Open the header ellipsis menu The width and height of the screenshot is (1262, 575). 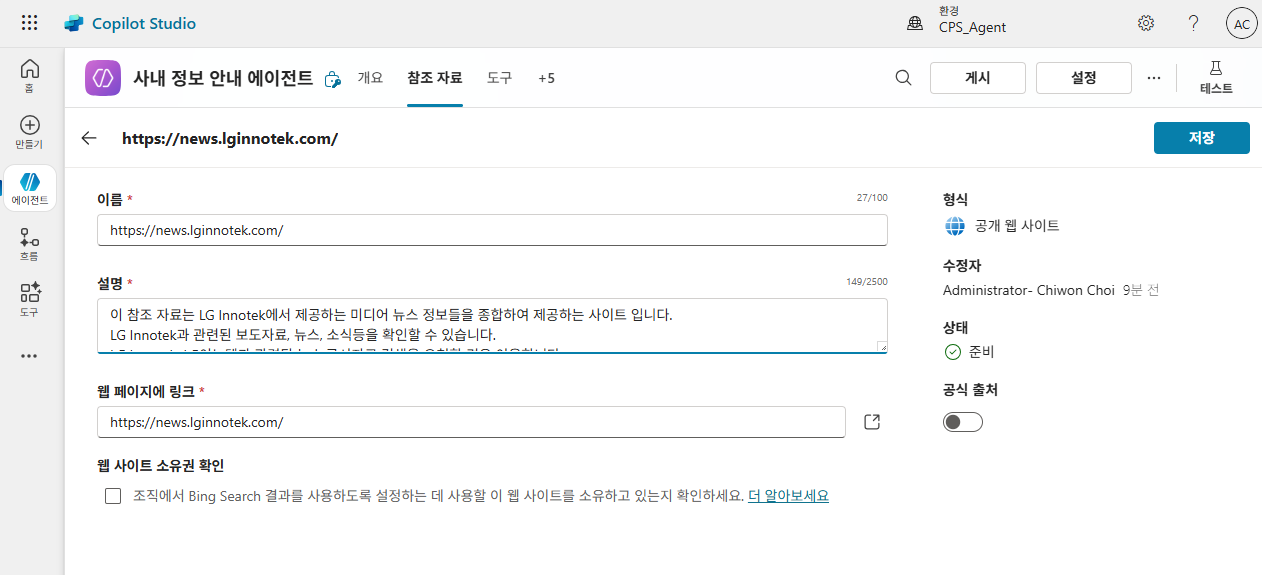(x=1154, y=78)
